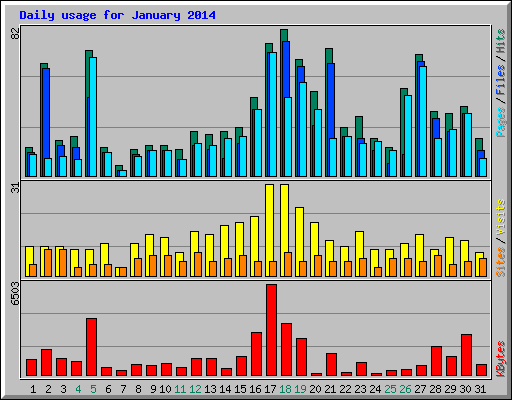Screen dimensions: 512x400
Task: Click day 6 on the x-axis
Action: click(x=108, y=389)
